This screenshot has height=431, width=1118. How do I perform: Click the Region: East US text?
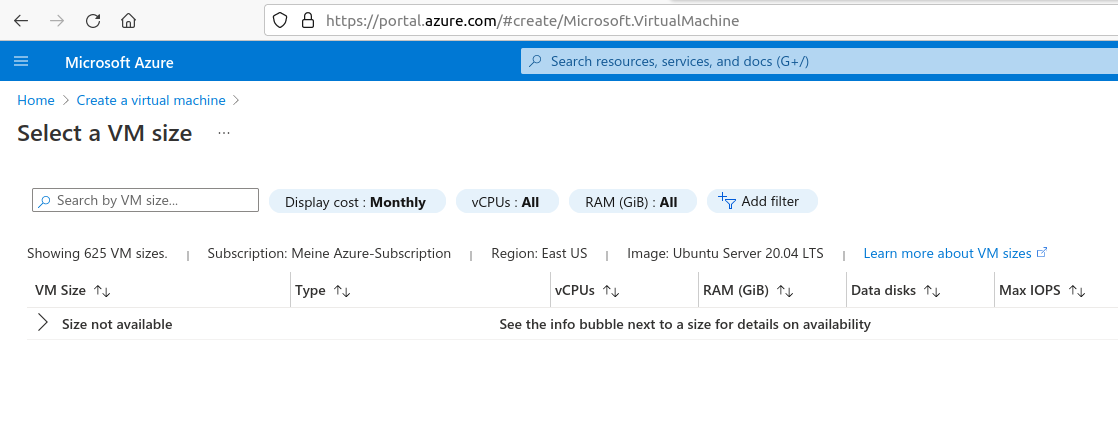[x=539, y=253]
